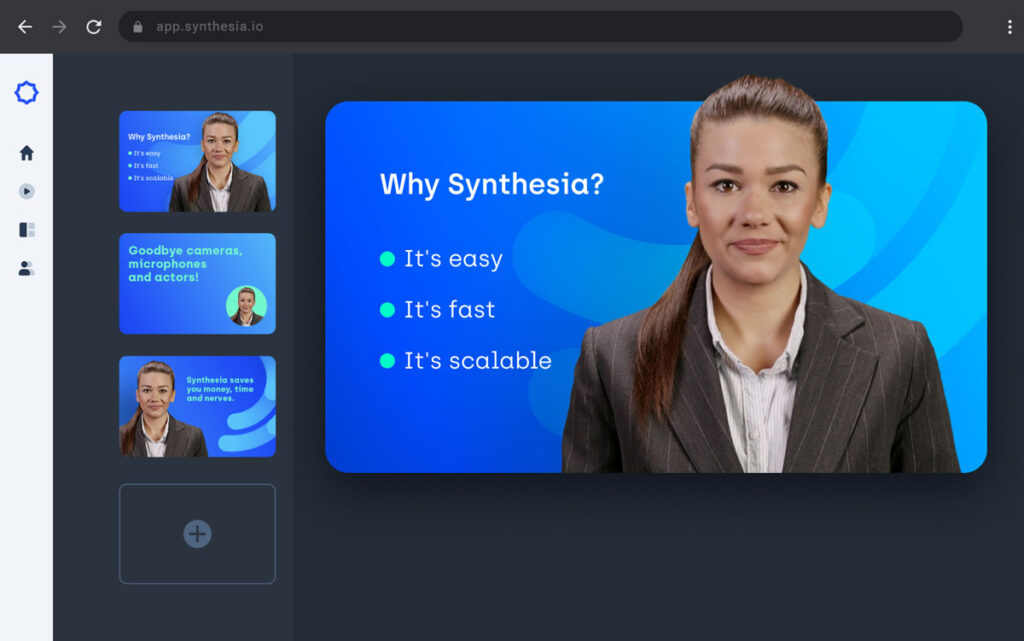Image resolution: width=1024 pixels, height=641 pixels.
Task: Click the "It's scalable" bullet text on canvas
Action: pyautogui.click(x=477, y=361)
